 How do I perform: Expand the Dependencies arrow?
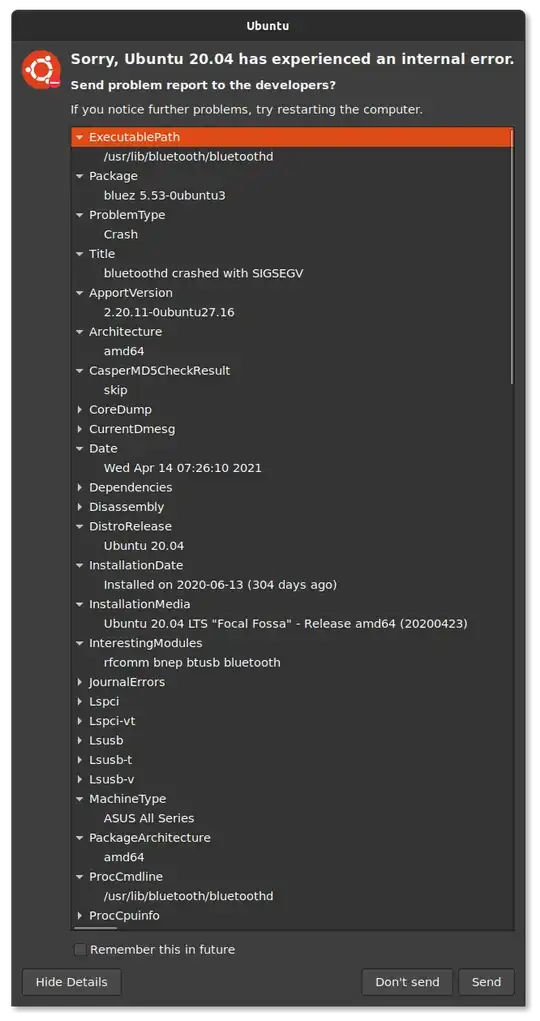79,487
